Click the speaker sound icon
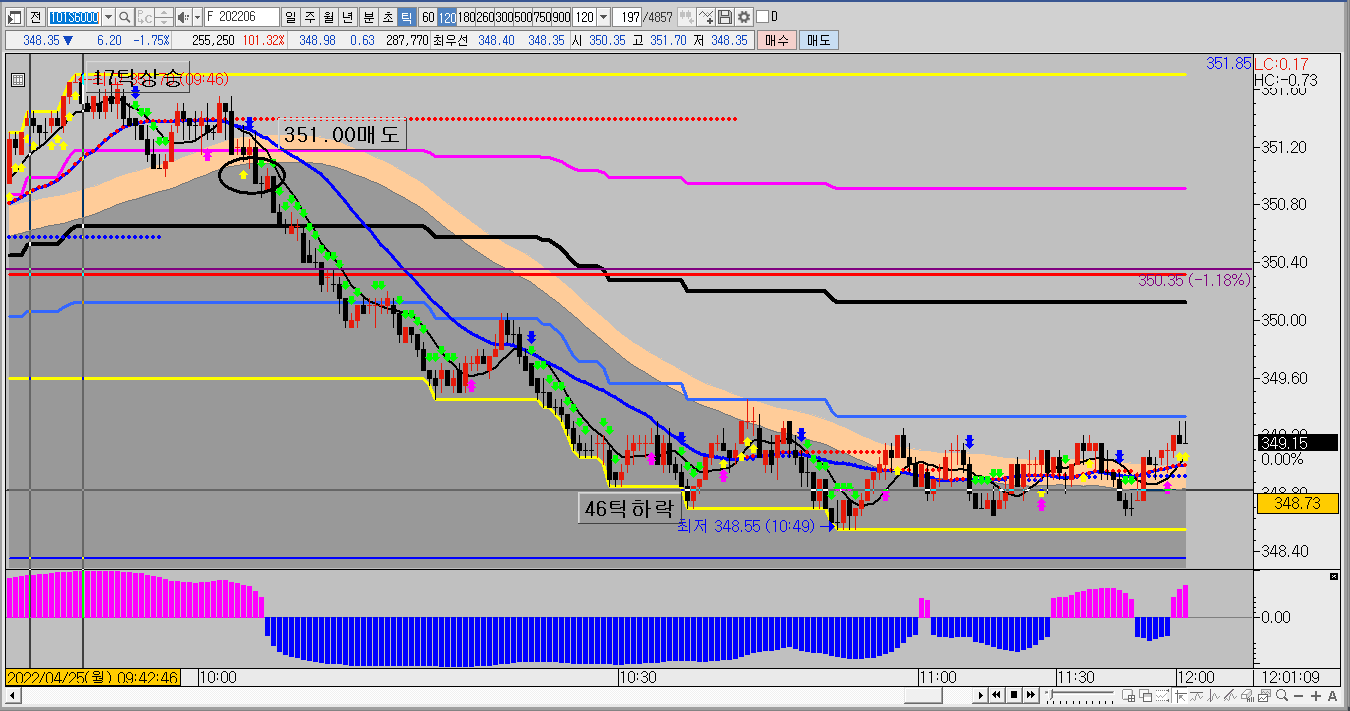The image size is (1350, 711). [184, 17]
